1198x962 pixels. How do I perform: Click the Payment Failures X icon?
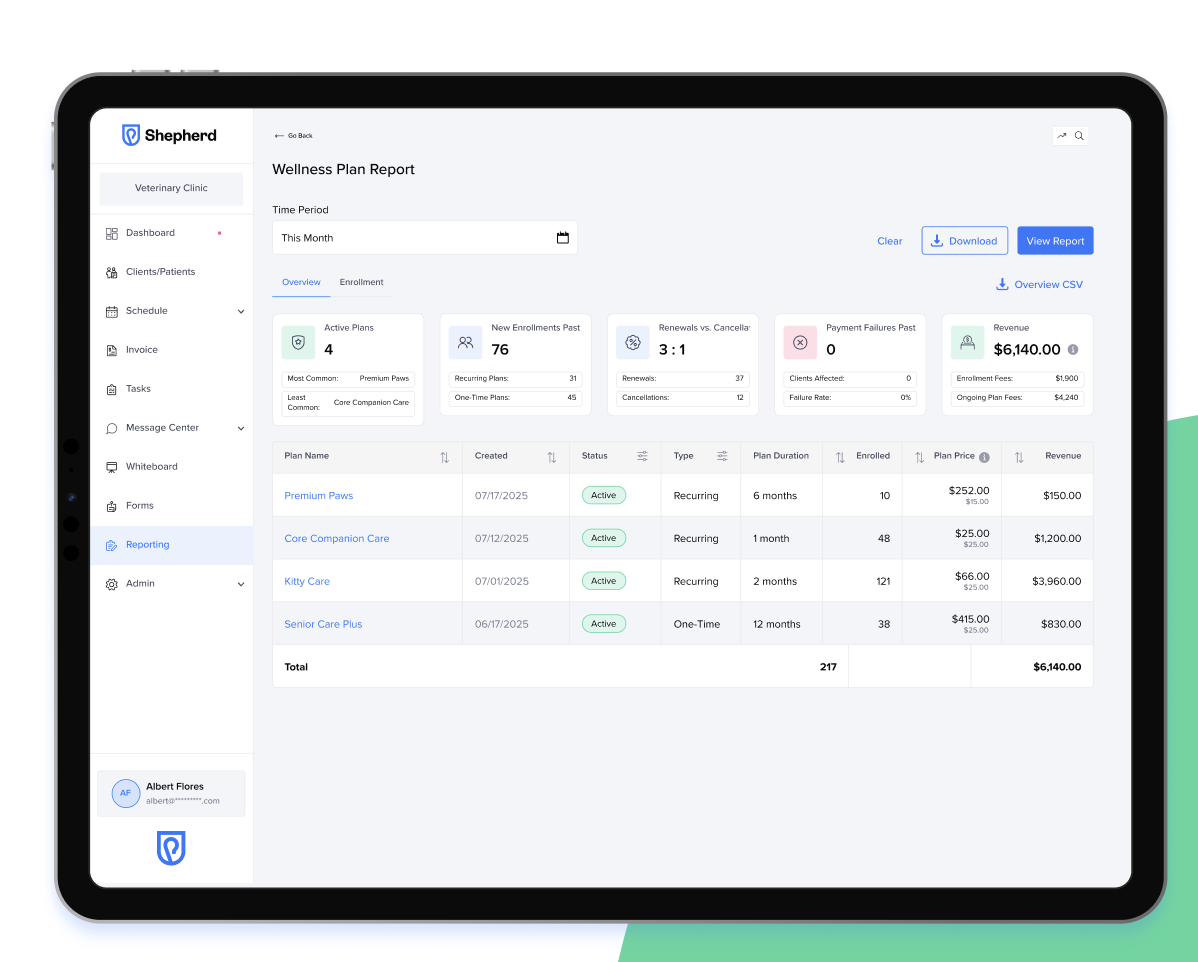[x=800, y=342]
